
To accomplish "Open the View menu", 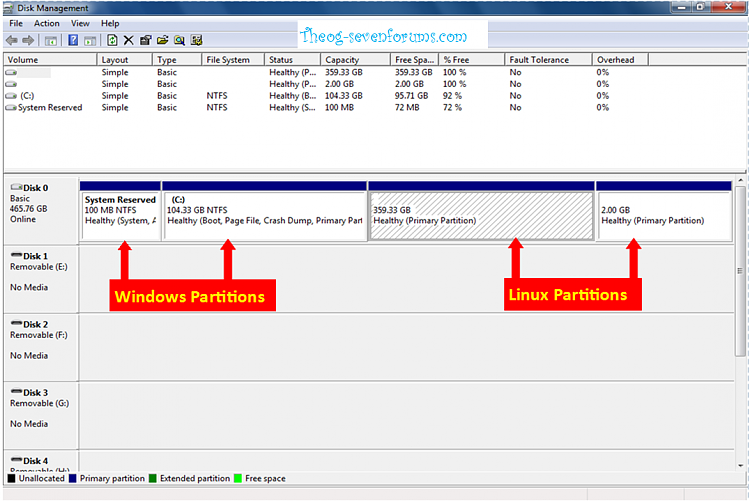I will (80, 23).
